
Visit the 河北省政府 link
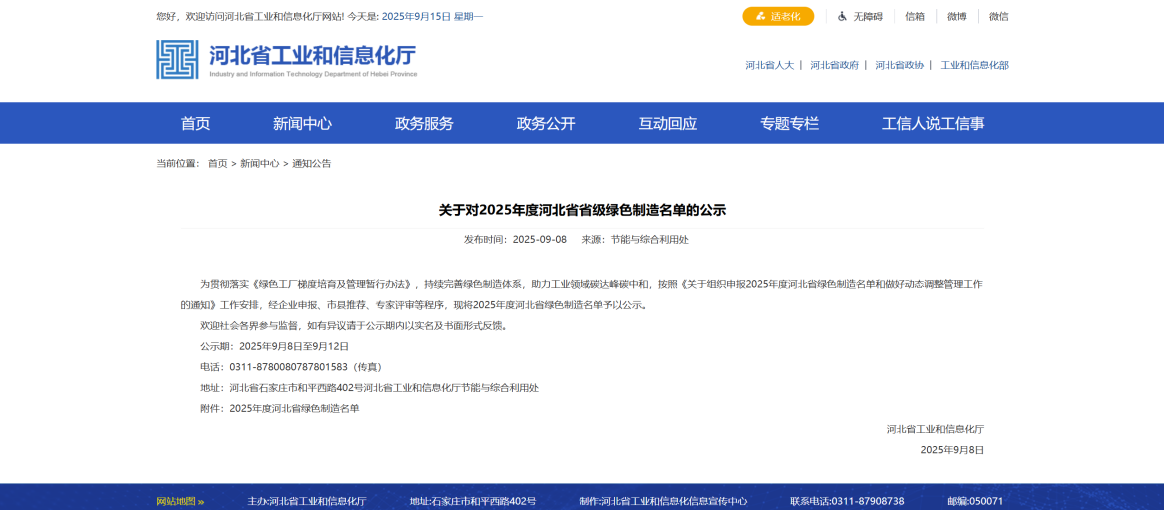point(834,65)
